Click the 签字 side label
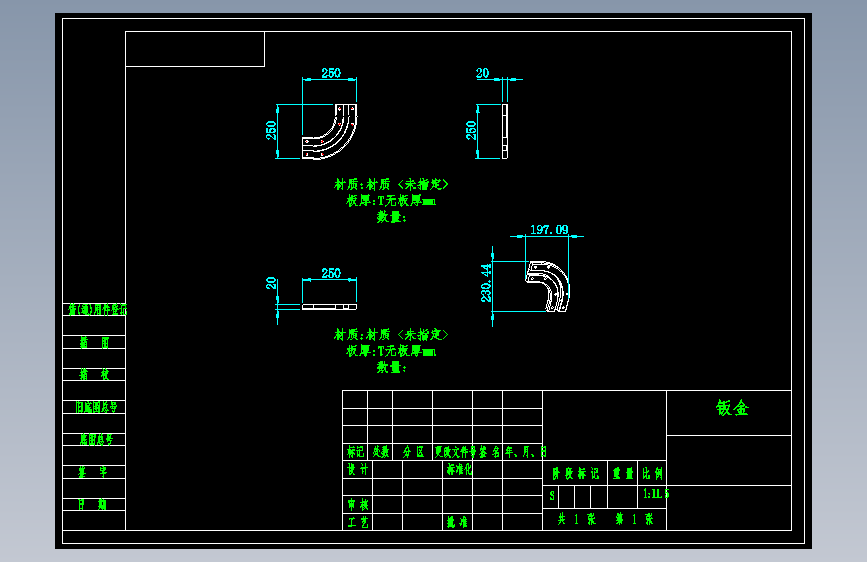 (92, 472)
